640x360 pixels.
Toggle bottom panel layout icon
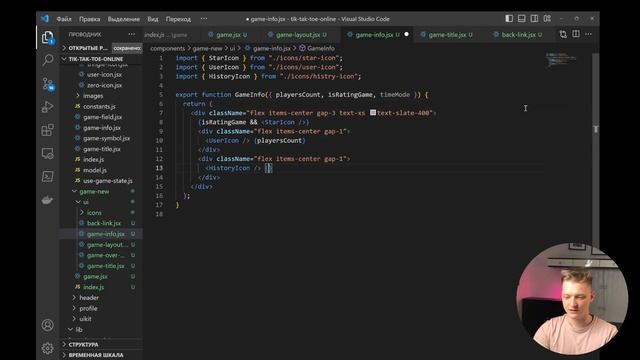[x=522, y=18]
